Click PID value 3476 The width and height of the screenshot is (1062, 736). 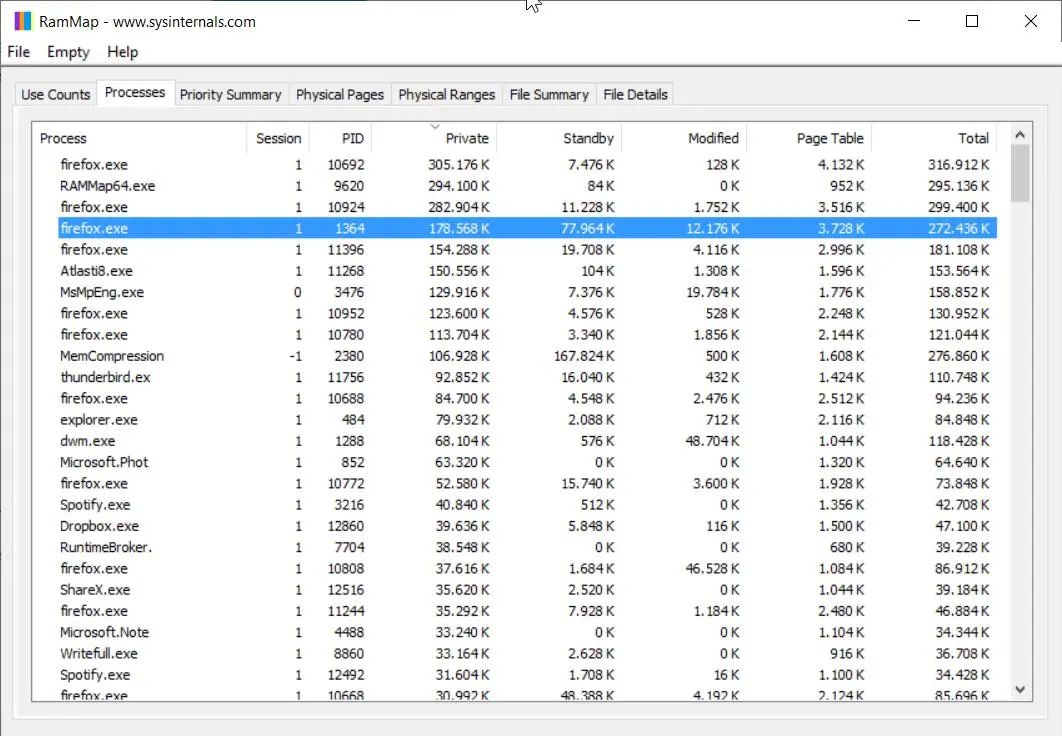click(x=349, y=293)
